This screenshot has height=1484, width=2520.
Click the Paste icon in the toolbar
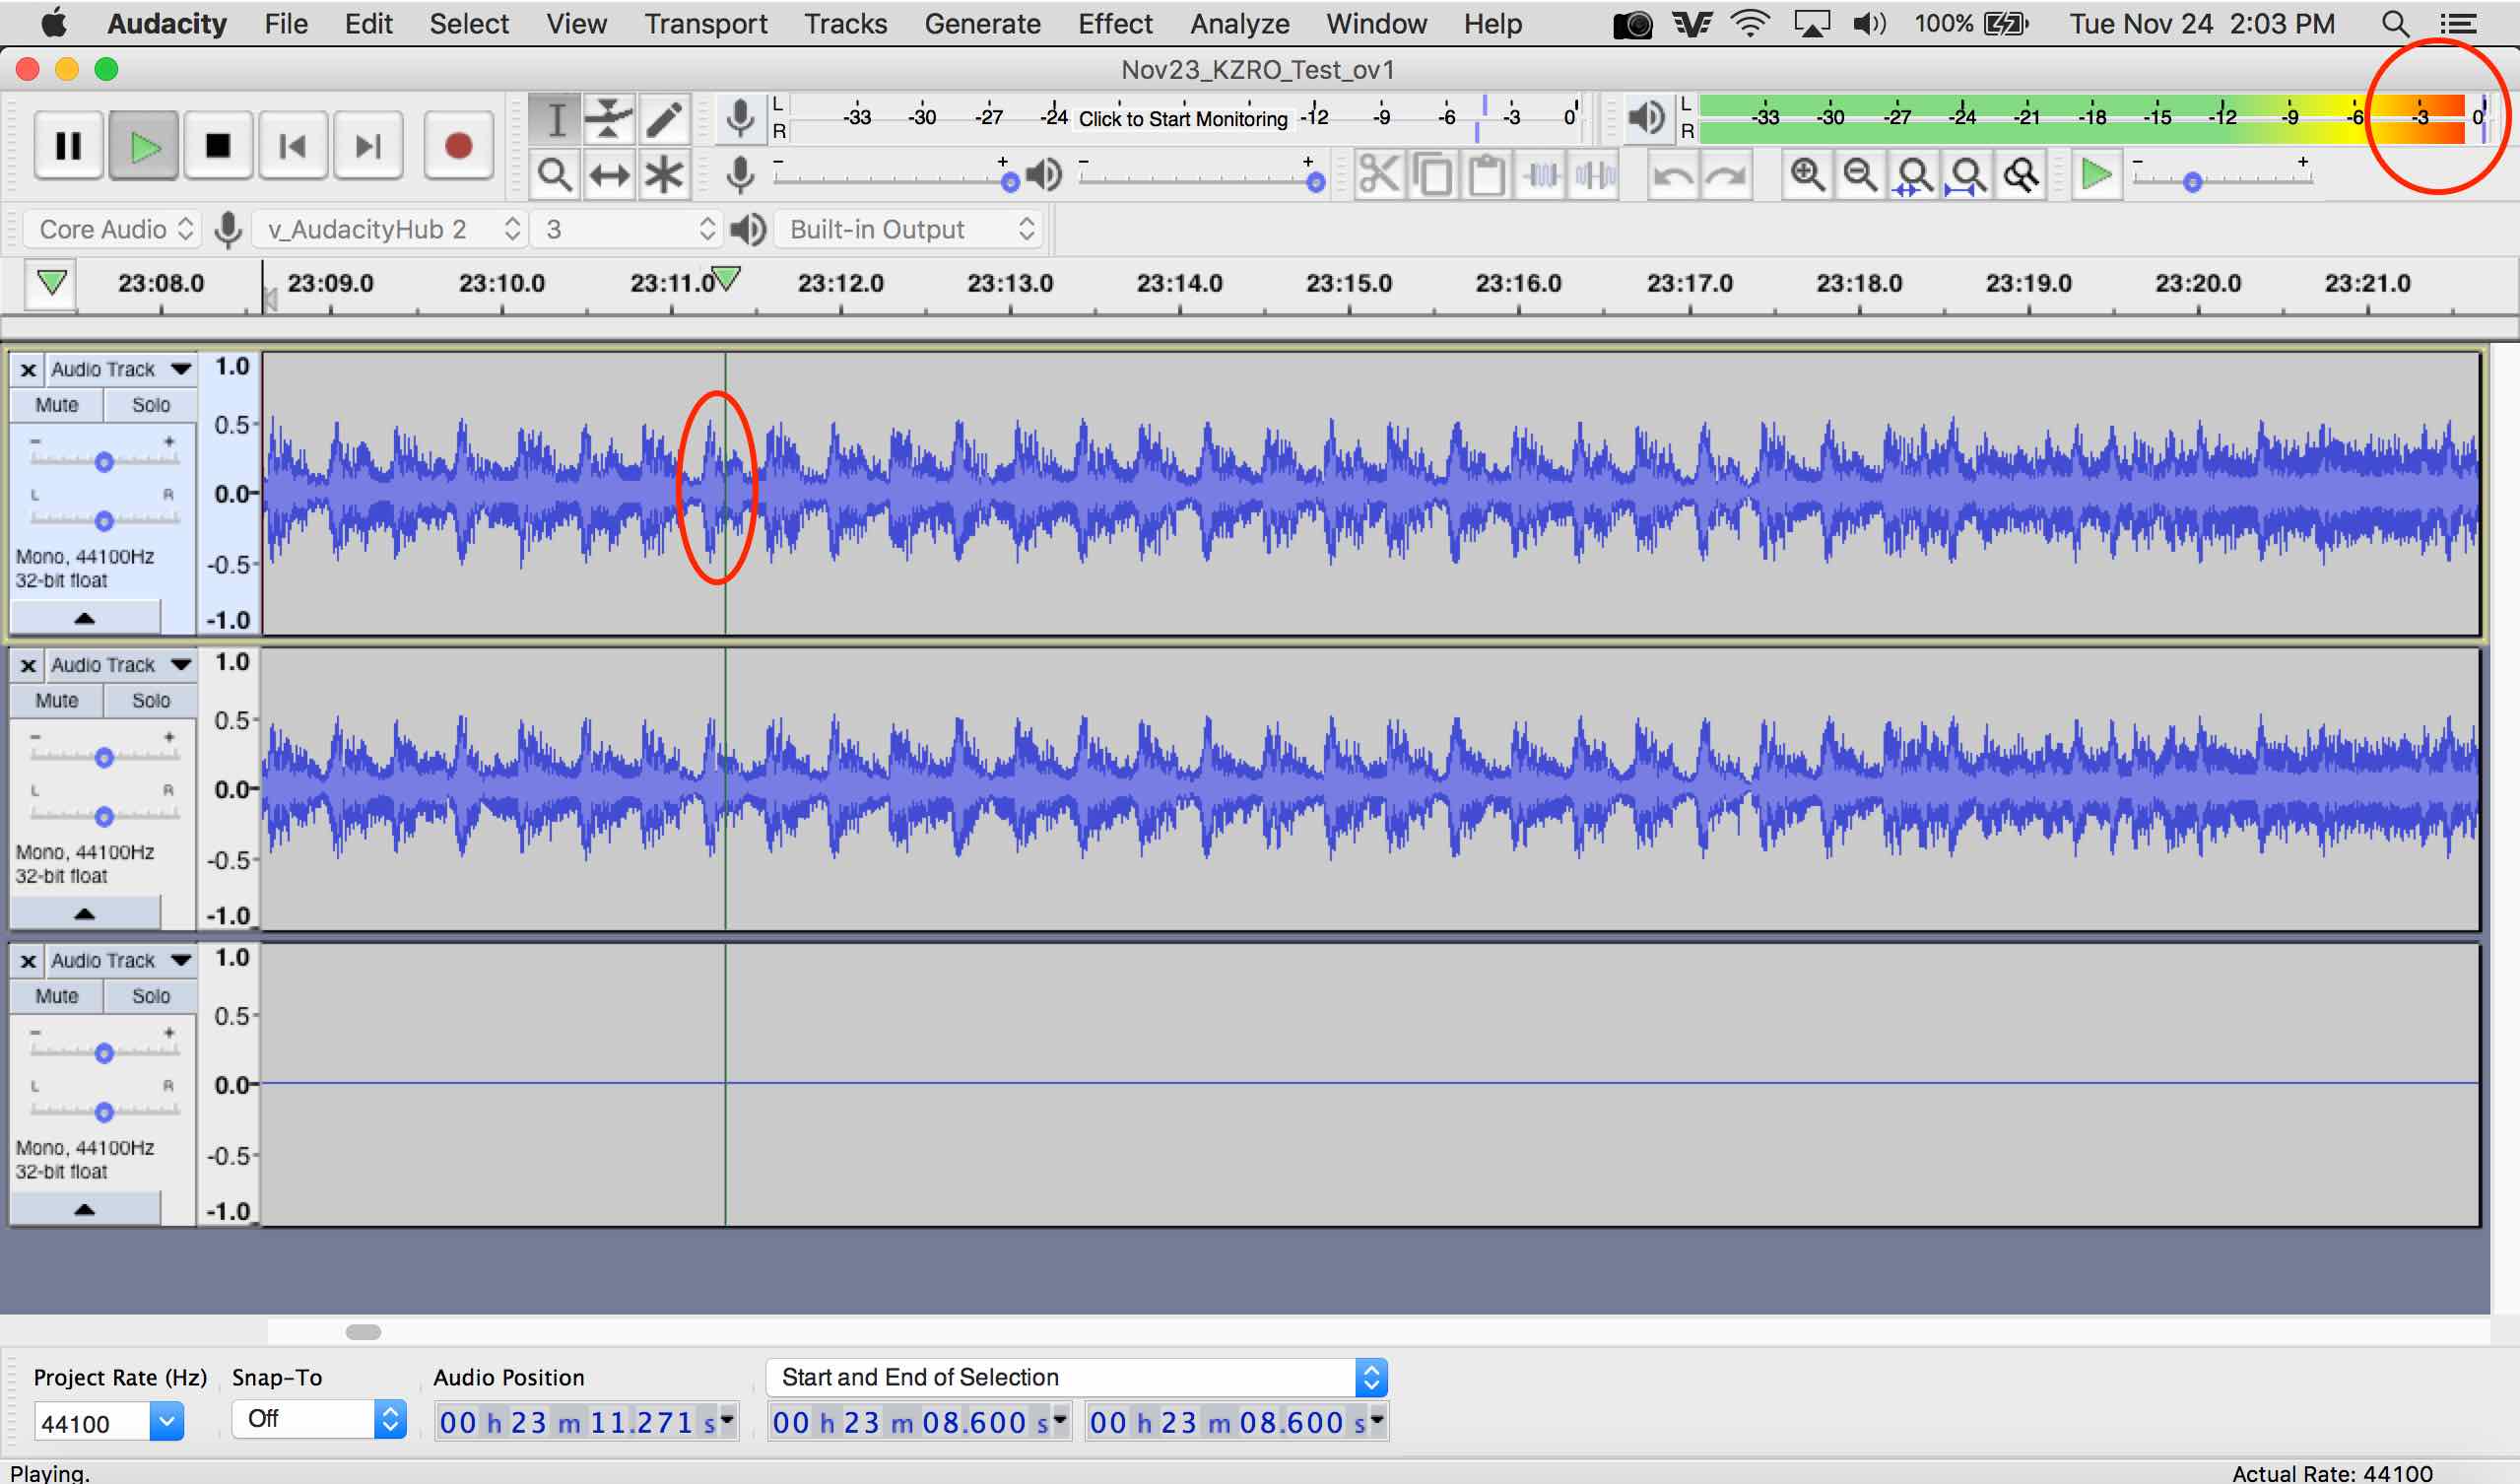pyautogui.click(x=1486, y=173)
